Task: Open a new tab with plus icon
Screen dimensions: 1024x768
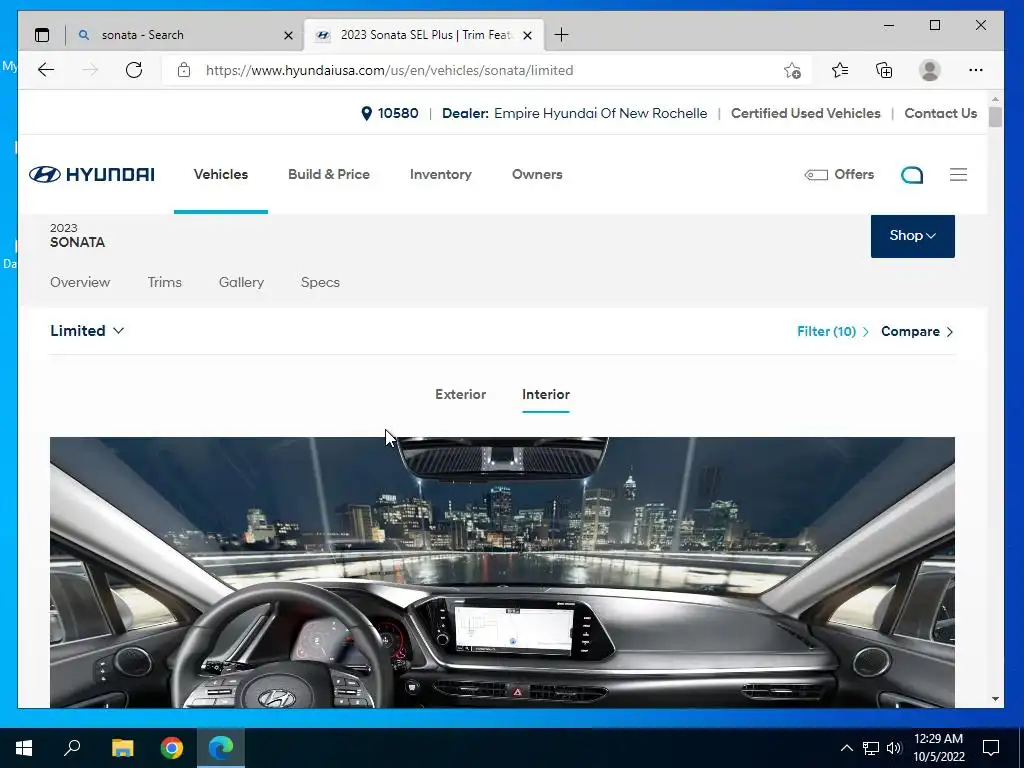Action: [561, 35]
